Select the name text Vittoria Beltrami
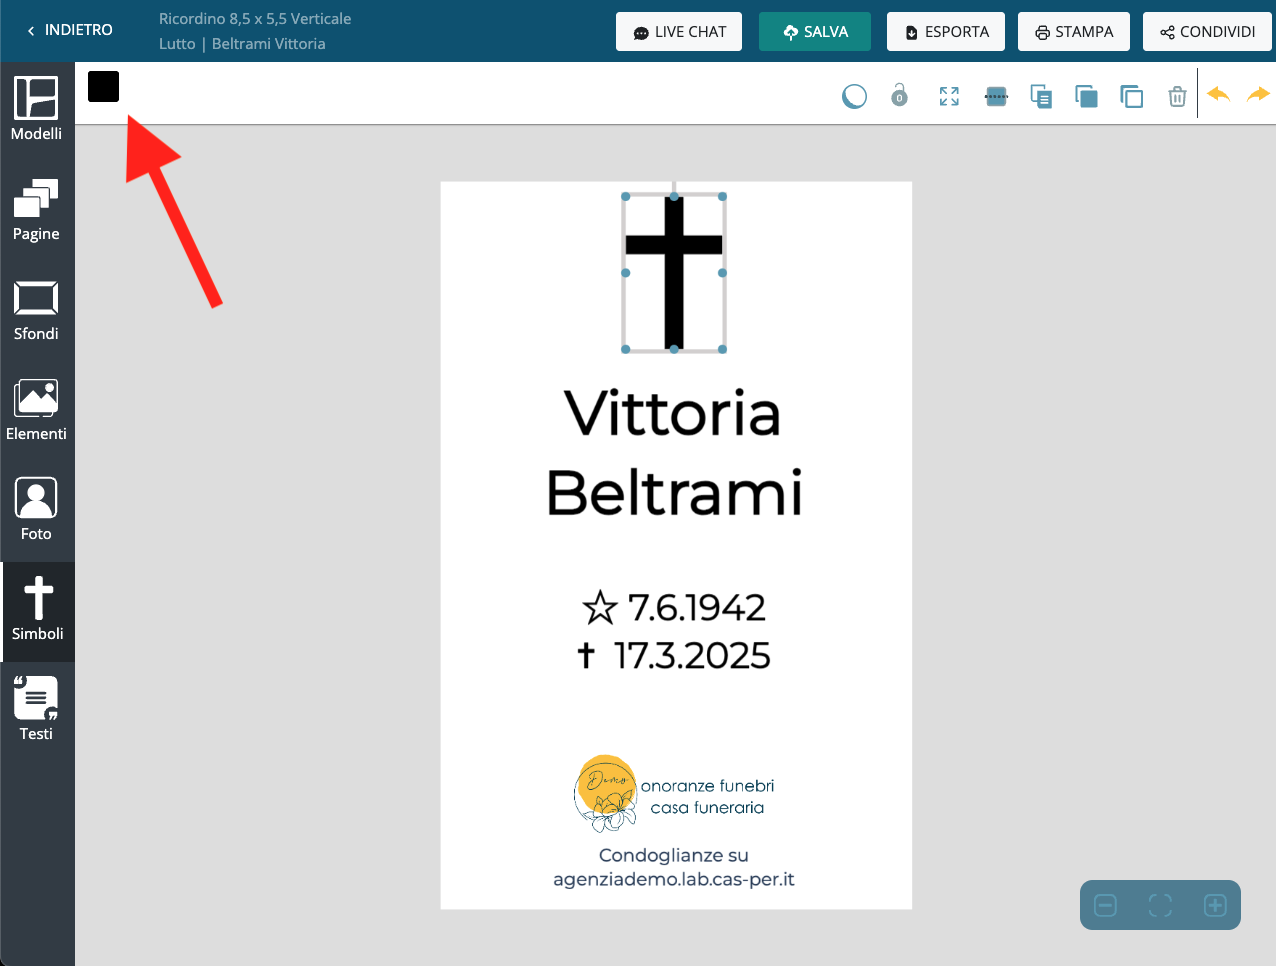Viewport: 1276px width, 966px height. 674,453
